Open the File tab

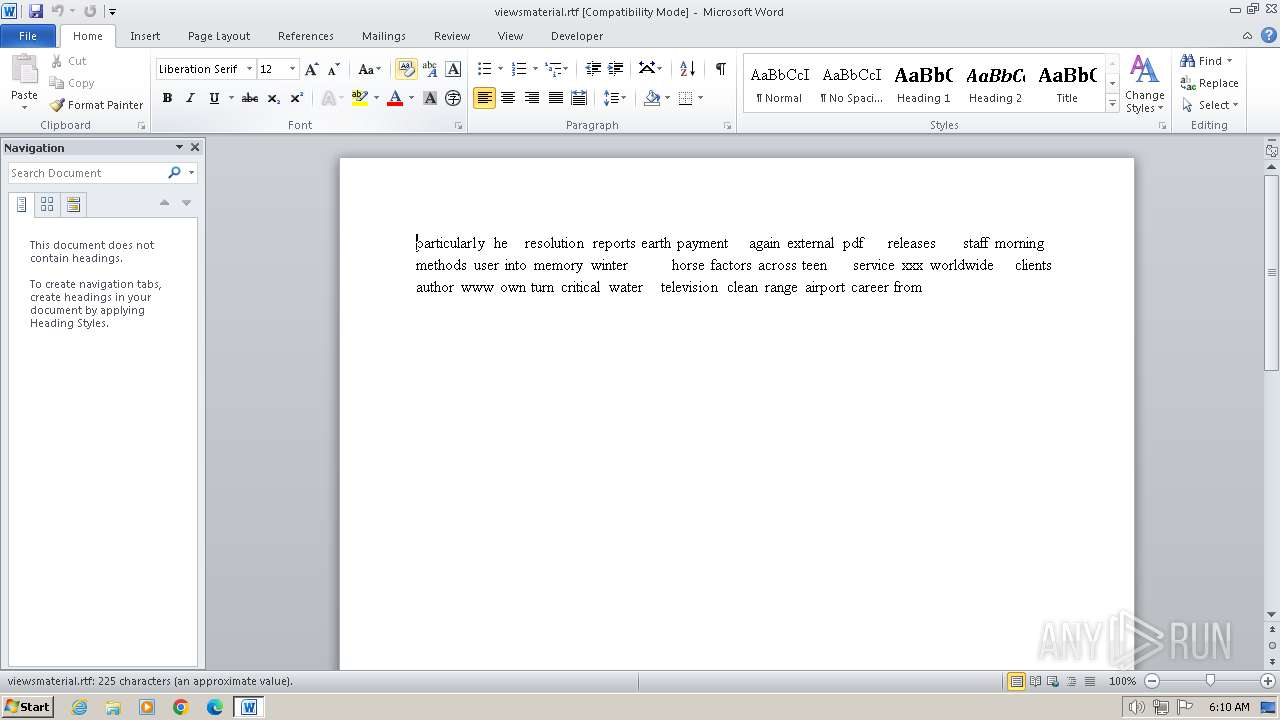(x=28, y=36)
